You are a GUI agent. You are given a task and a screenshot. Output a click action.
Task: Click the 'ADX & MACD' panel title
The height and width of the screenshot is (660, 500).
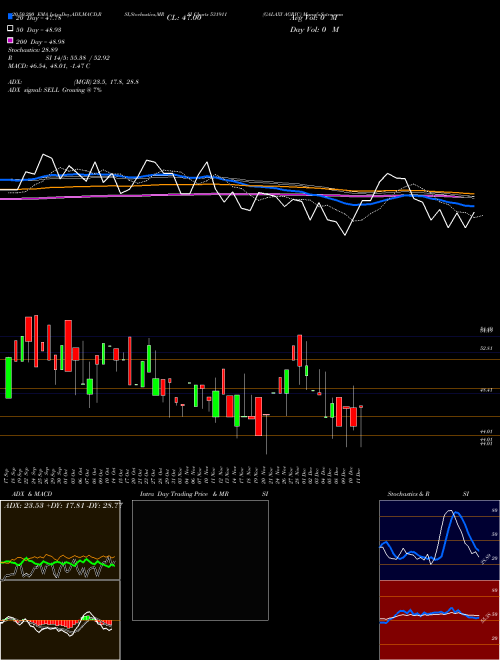[32, 494]
